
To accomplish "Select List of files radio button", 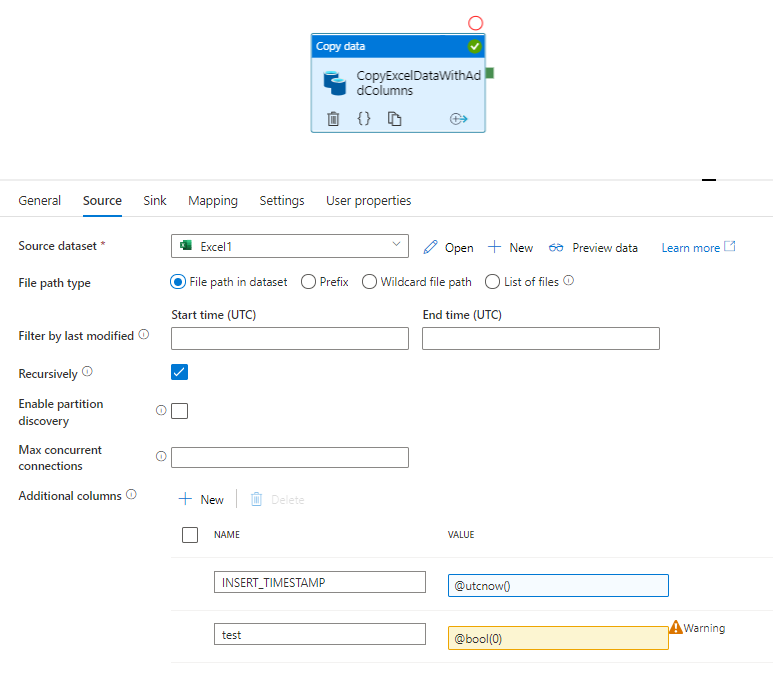I will point(492,282).
